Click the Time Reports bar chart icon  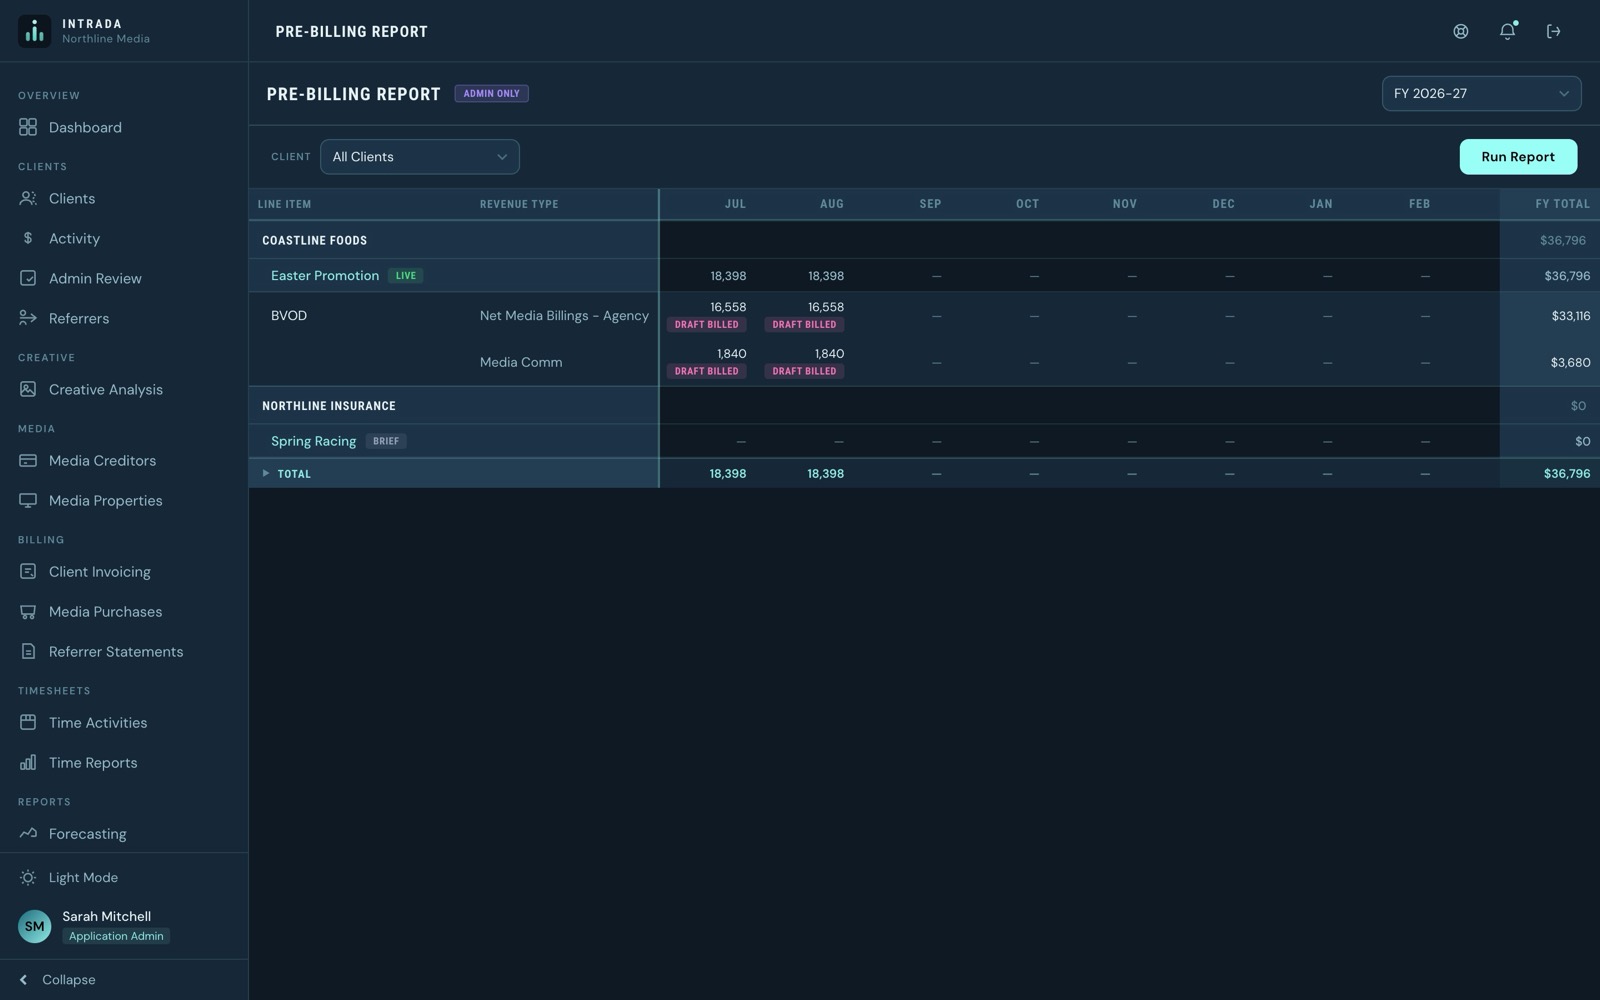tap(28, 762)
